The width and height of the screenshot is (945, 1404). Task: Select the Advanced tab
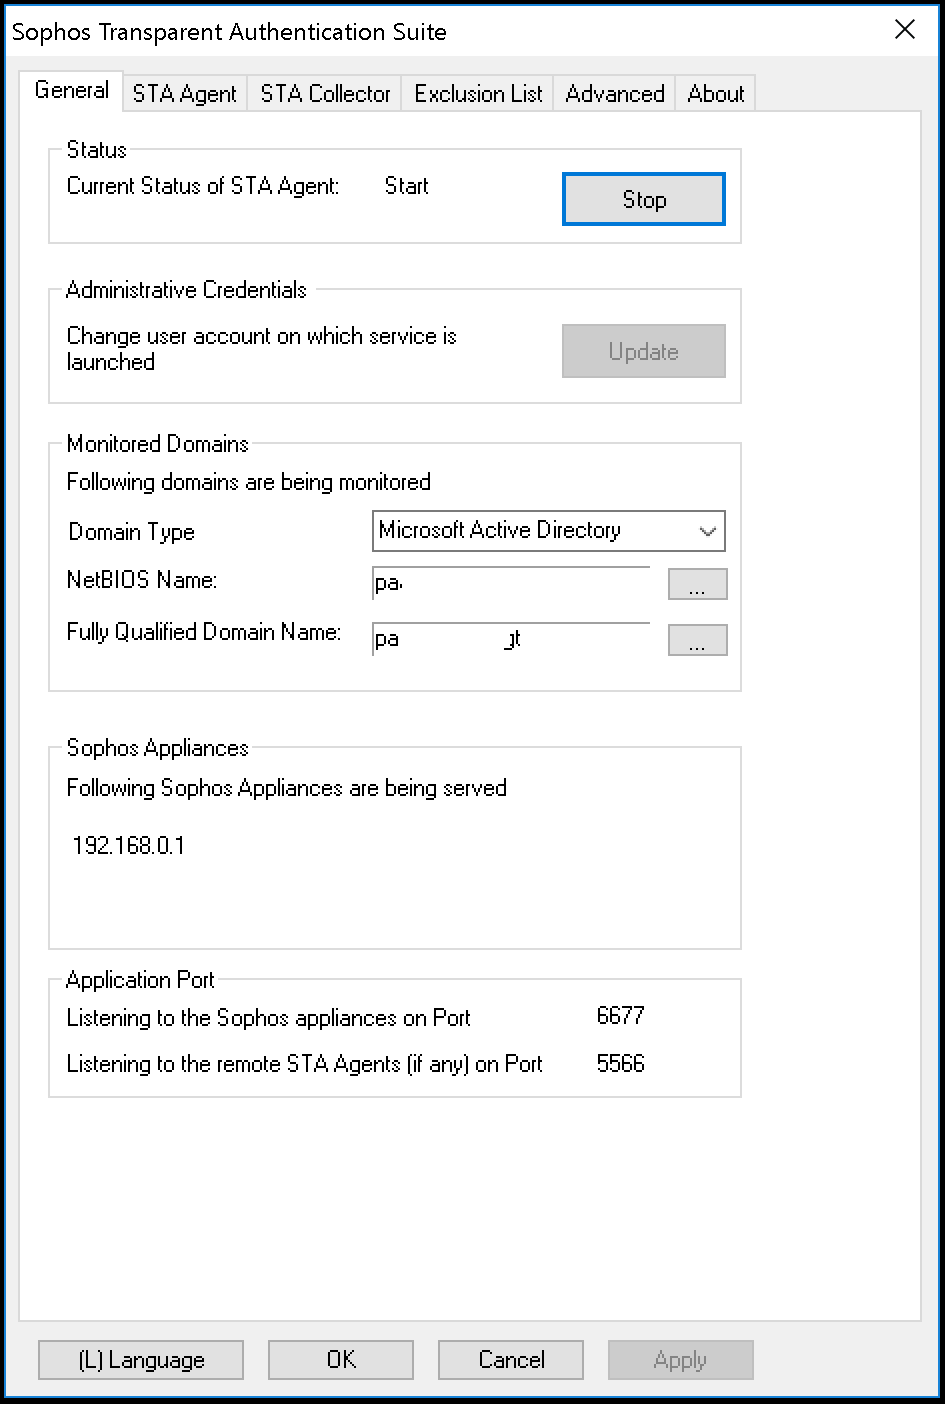pyautogui.click(x=615, y=94)
